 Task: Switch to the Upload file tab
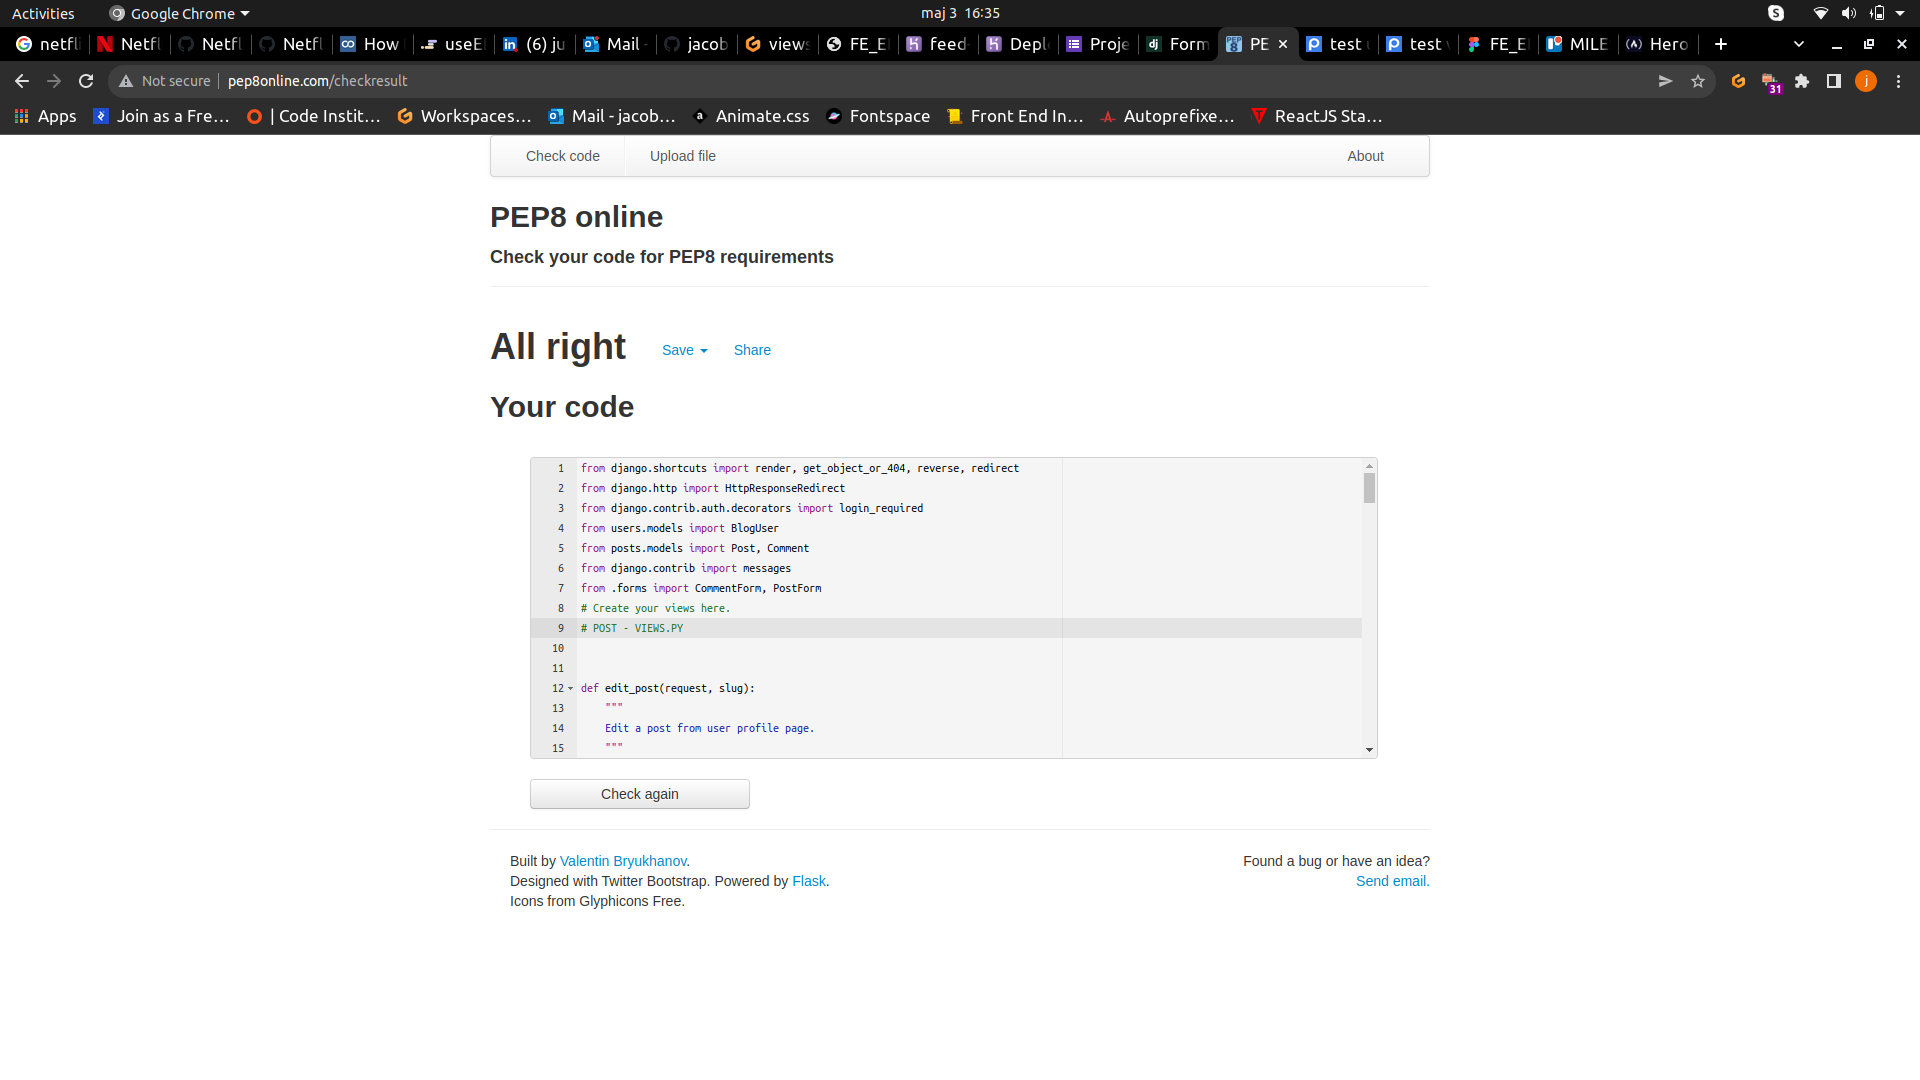coord(682,156)
